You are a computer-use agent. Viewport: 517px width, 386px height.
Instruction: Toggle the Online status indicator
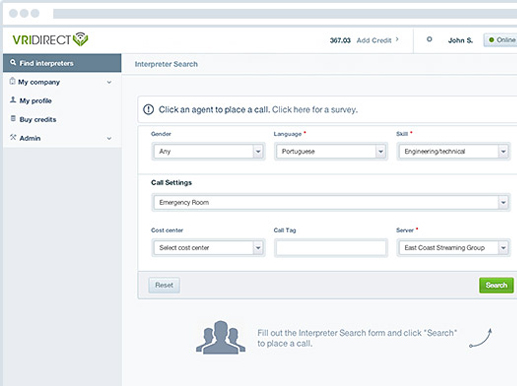[501, 40]
